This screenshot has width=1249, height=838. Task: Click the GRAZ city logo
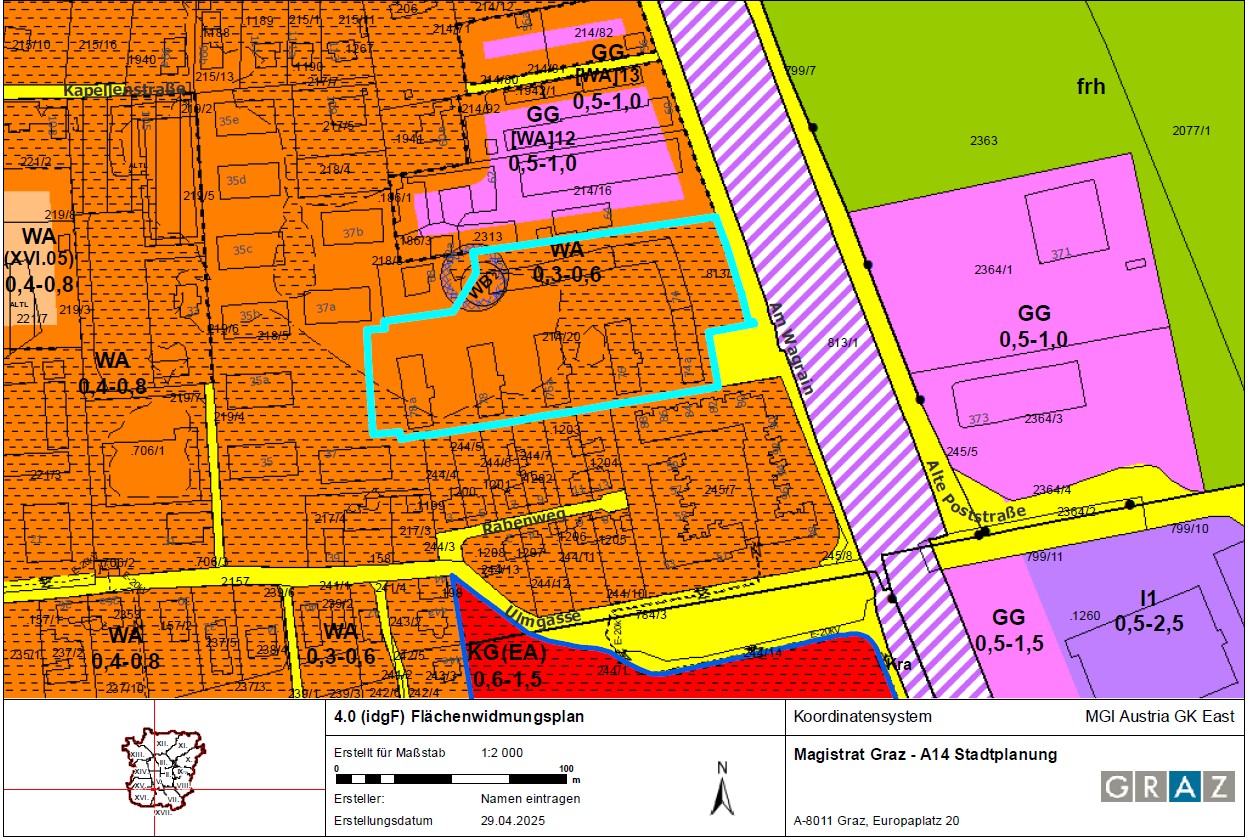point(1167,786)
